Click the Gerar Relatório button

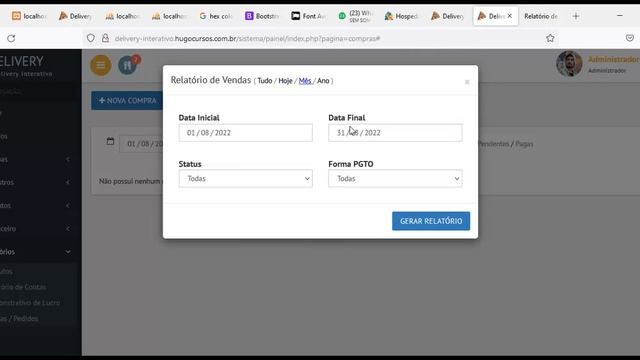click(x=431, y=221)
